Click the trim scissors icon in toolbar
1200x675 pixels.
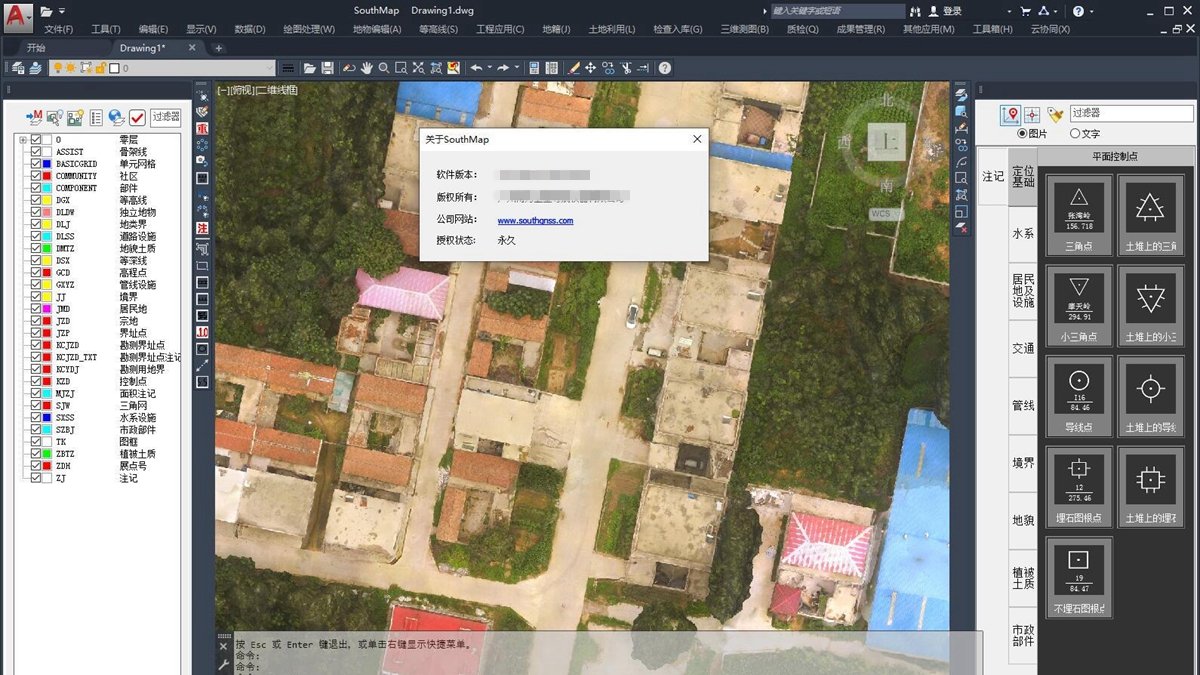coord(626,68)
